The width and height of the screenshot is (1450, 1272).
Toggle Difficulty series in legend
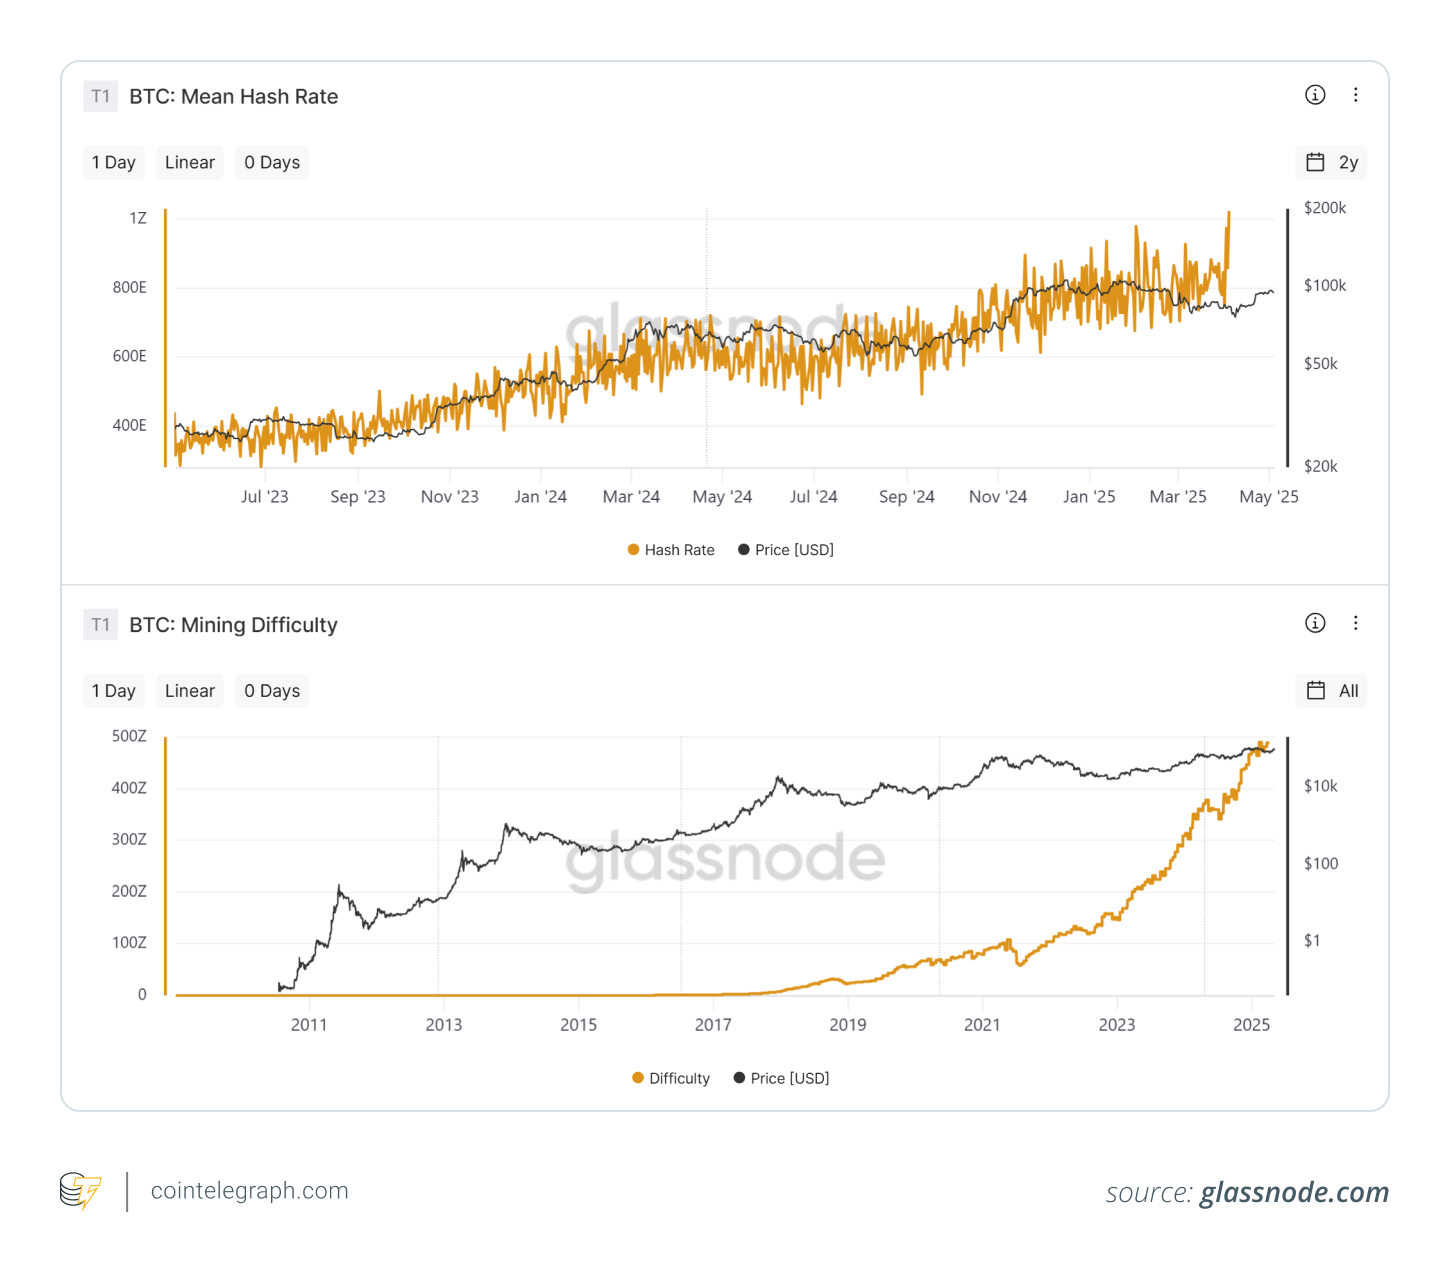[x=671, y=1078]
